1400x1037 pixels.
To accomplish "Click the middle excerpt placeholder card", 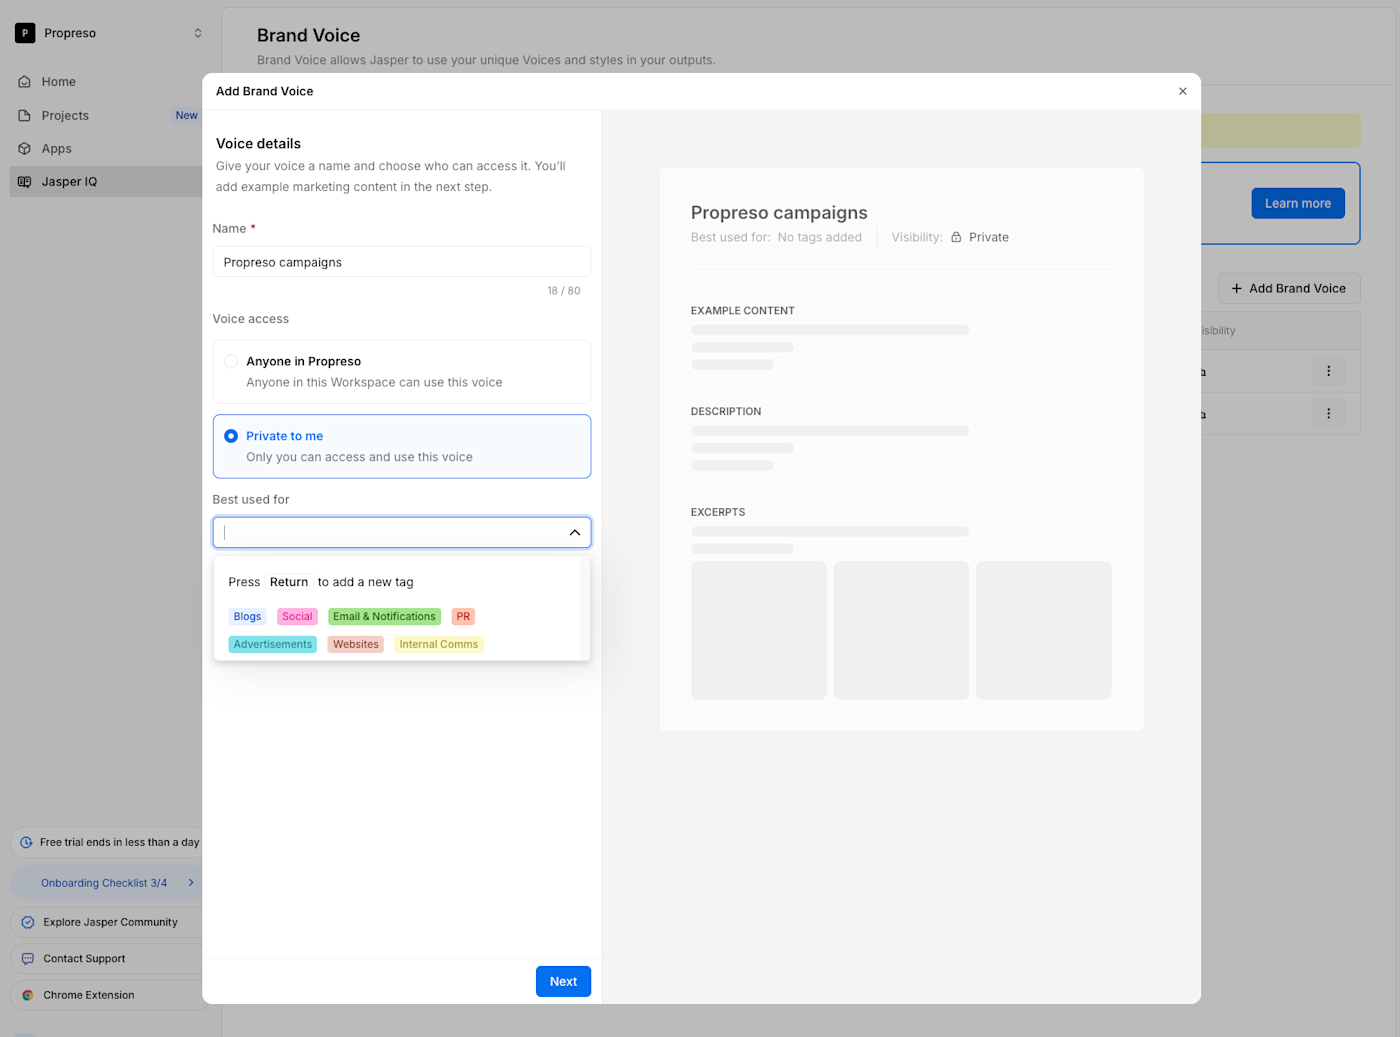I will click(901, 630).
